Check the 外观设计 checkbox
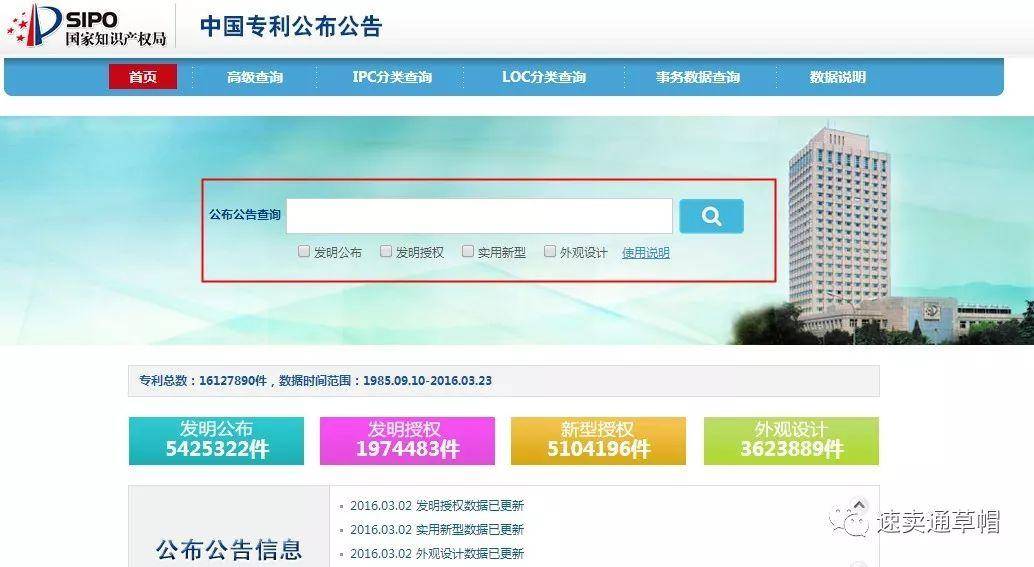 (x=550, y=251)
